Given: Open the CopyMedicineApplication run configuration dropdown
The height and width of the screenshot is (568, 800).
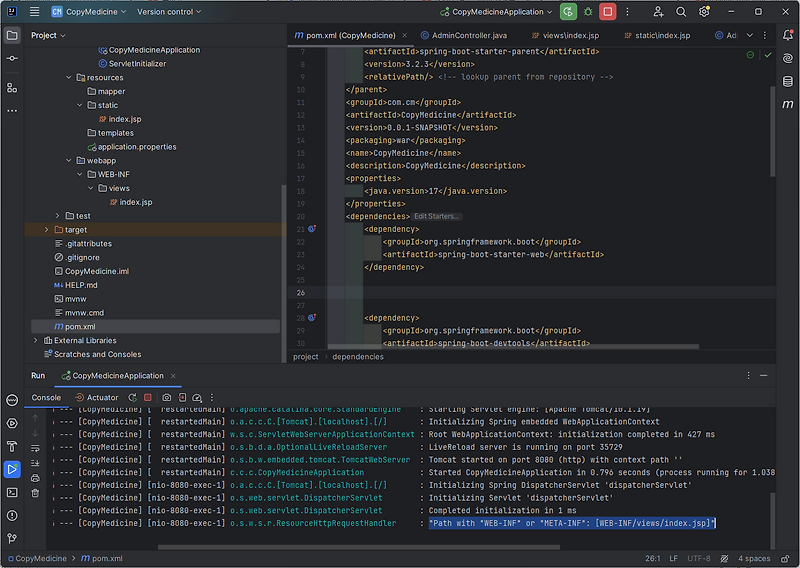Looking at the screenshot, I should [496, 12].
